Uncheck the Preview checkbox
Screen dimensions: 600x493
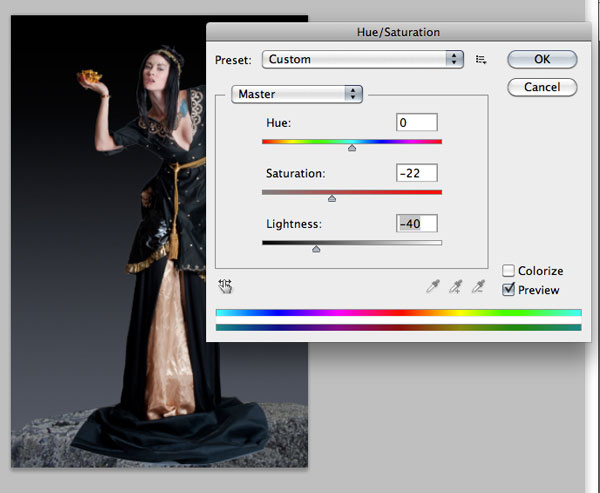tap(509, 290)
